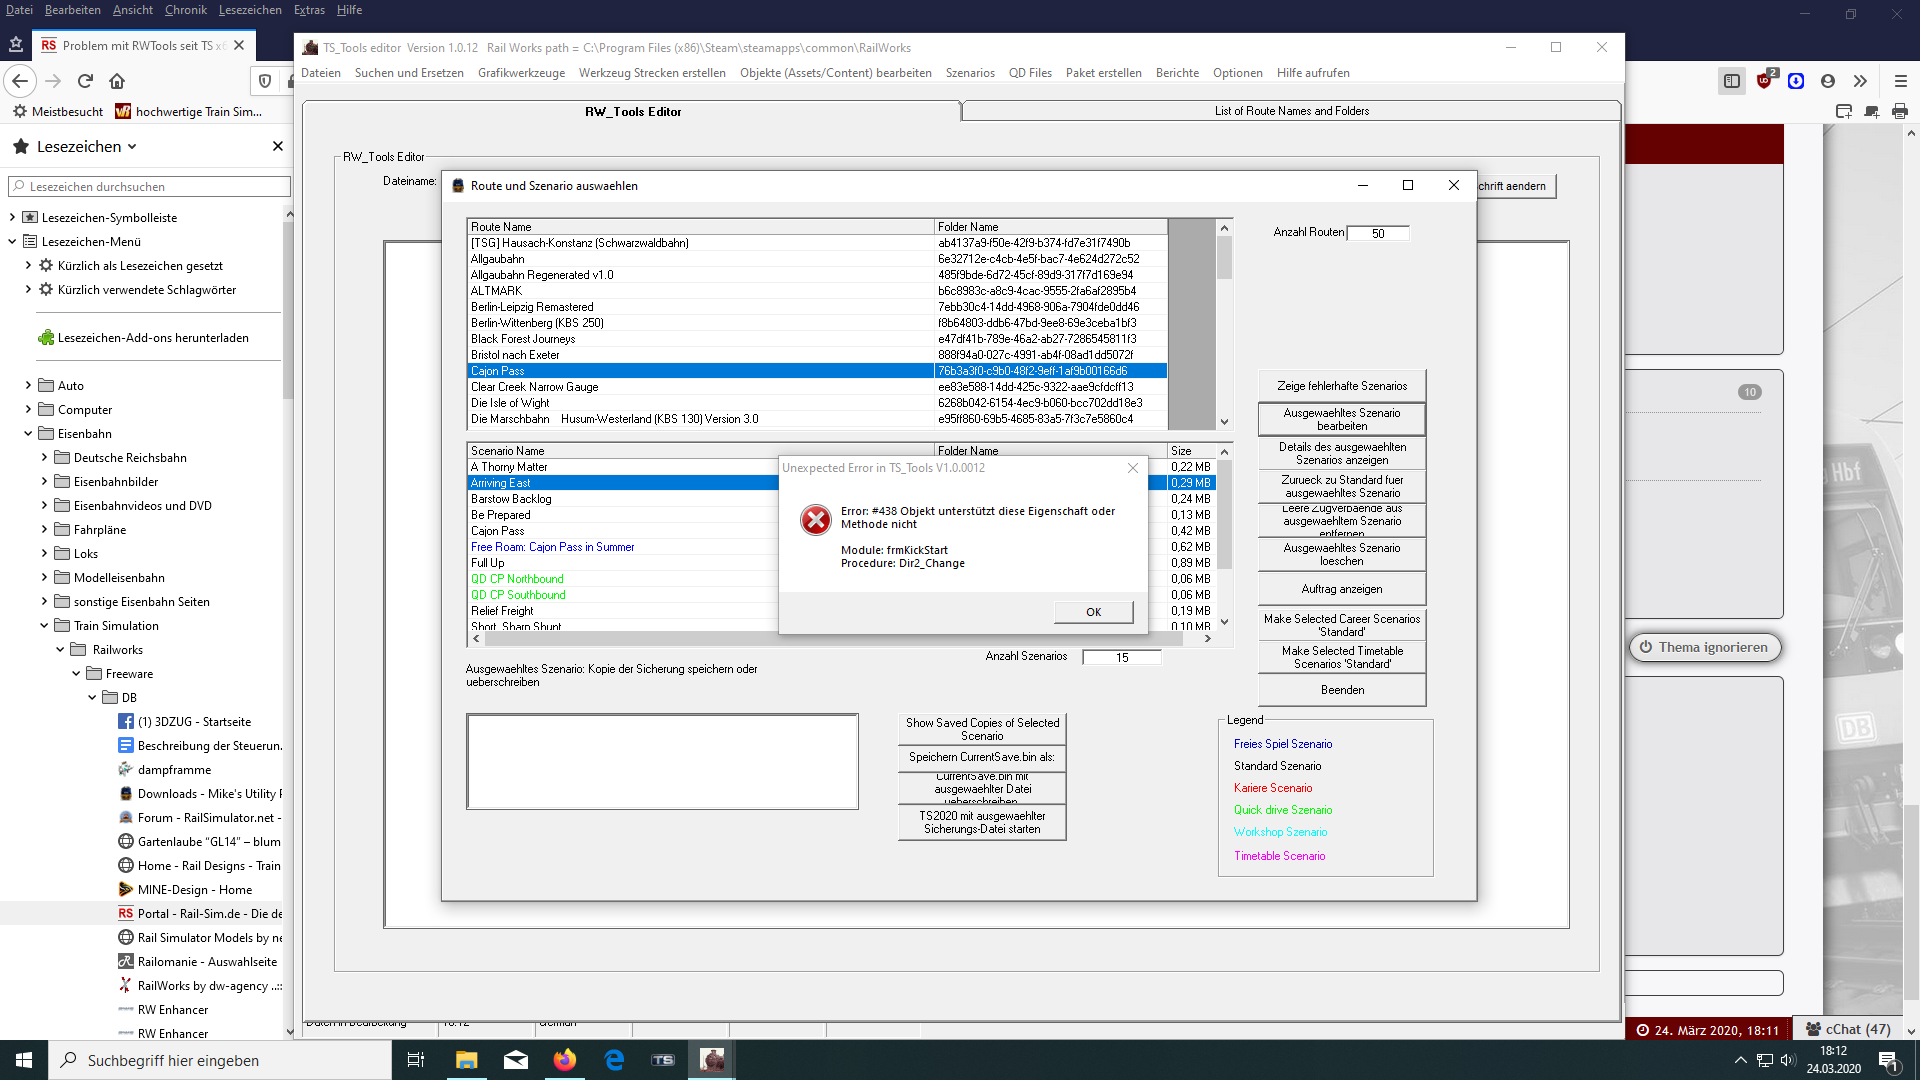Click the File Explorer taskbar icon
The height and width of the screenshot is (1080, 1920).
466,1060
